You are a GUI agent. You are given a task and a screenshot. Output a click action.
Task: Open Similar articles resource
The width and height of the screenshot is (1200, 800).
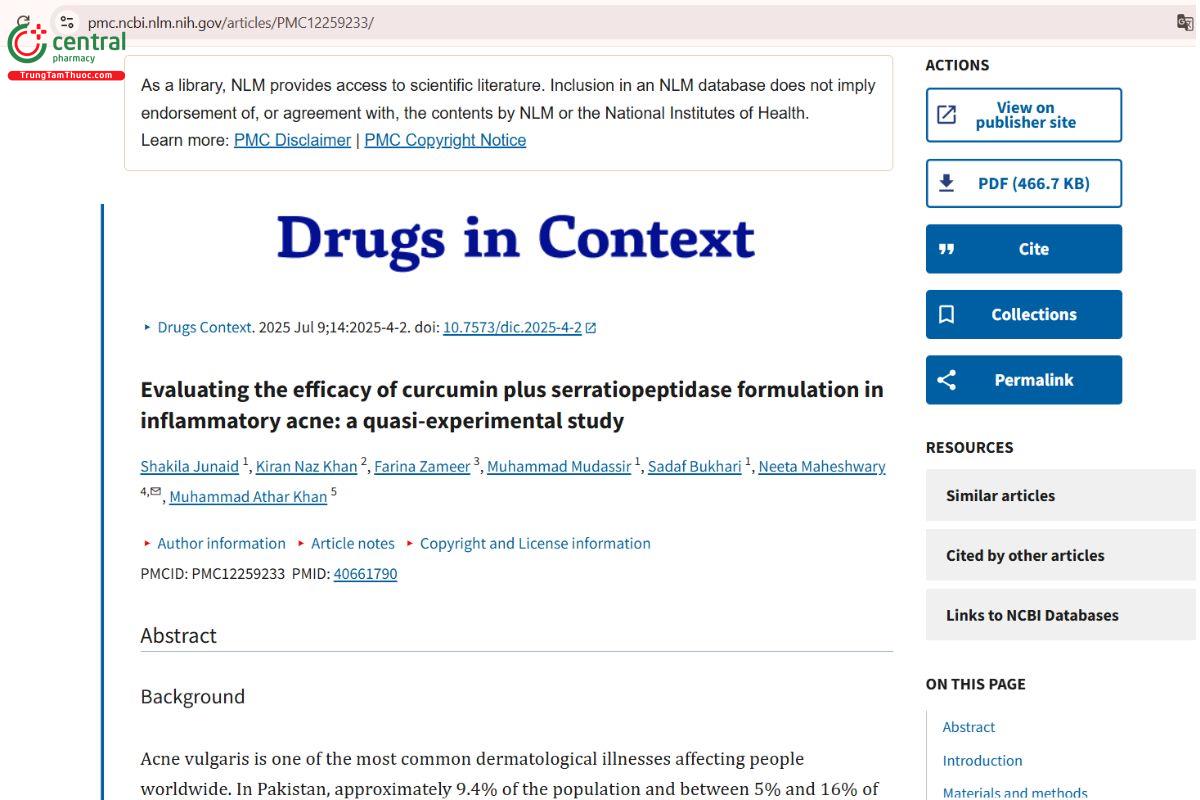click(x=1000, y=496)
